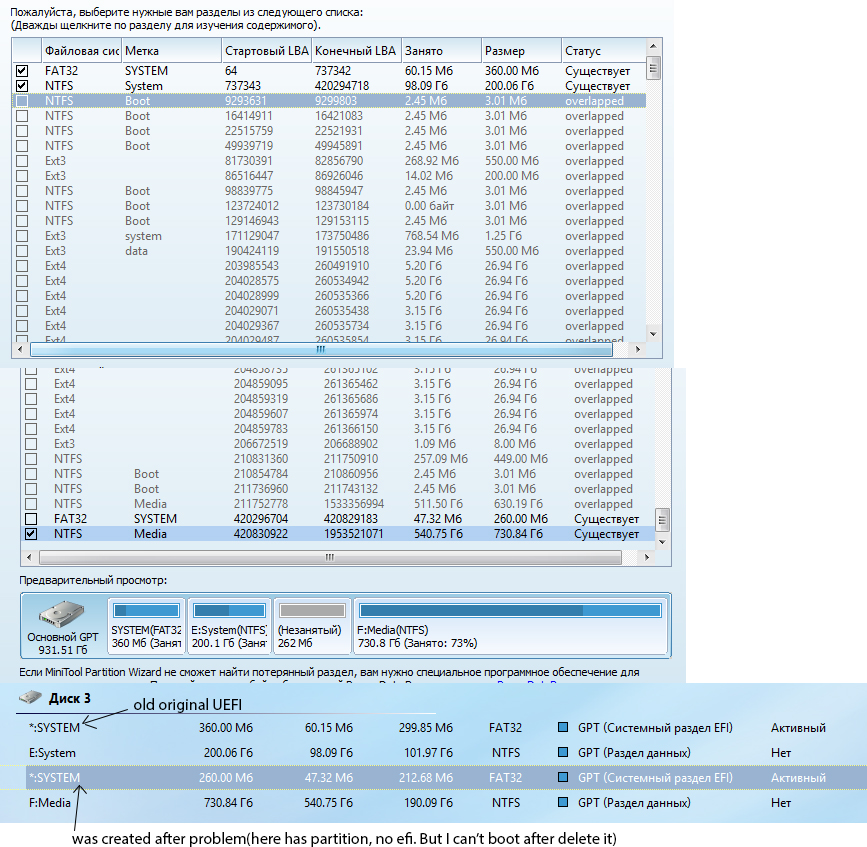Click the horizontal scrollbar thumb in the partition list
This screenshot has height=847, width=867.
320,350
